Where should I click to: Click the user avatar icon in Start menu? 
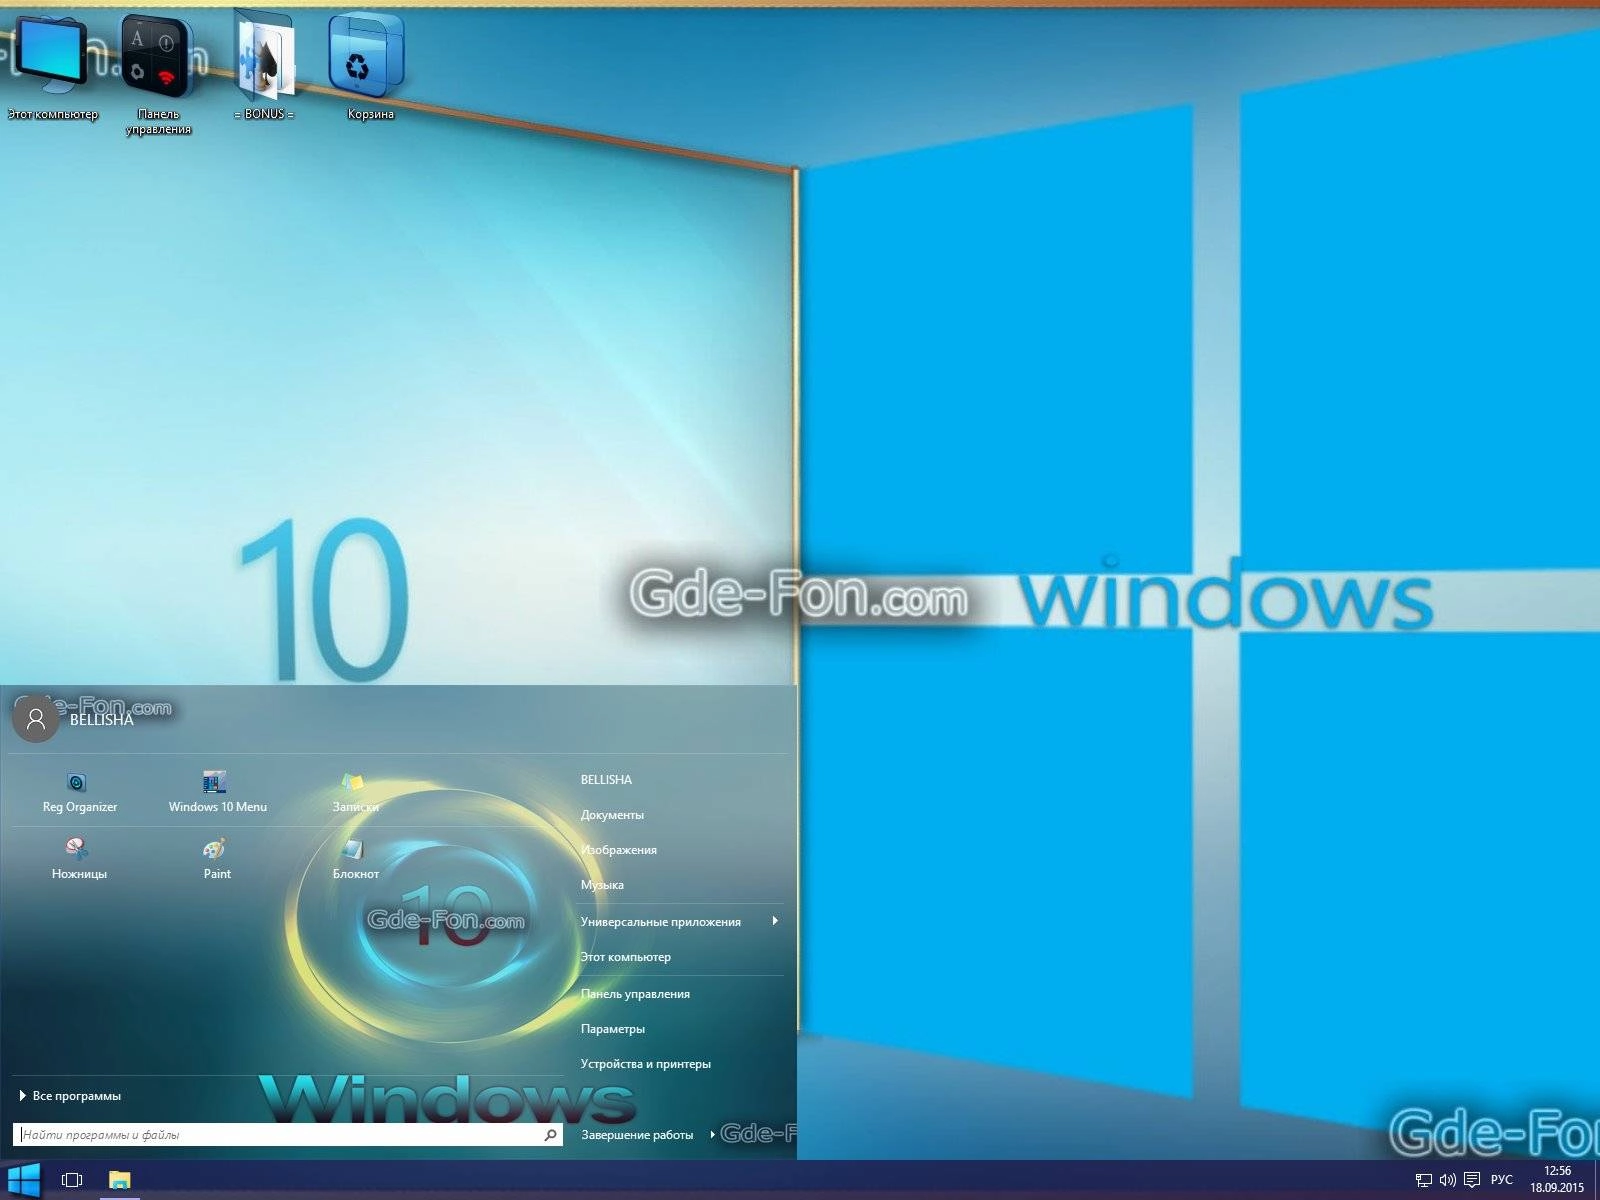pos(36,719)
